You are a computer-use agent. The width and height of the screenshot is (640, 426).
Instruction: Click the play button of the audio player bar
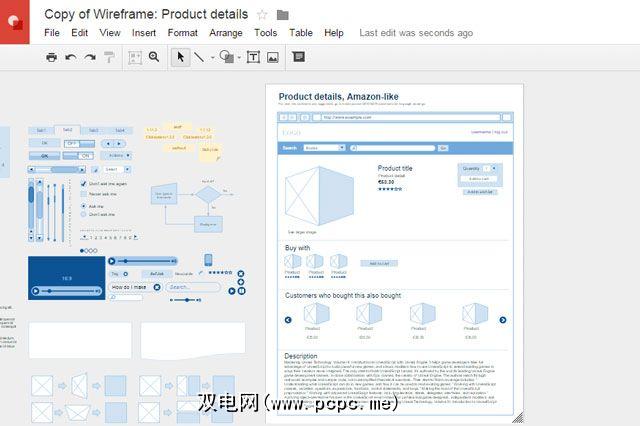point(111,261)
